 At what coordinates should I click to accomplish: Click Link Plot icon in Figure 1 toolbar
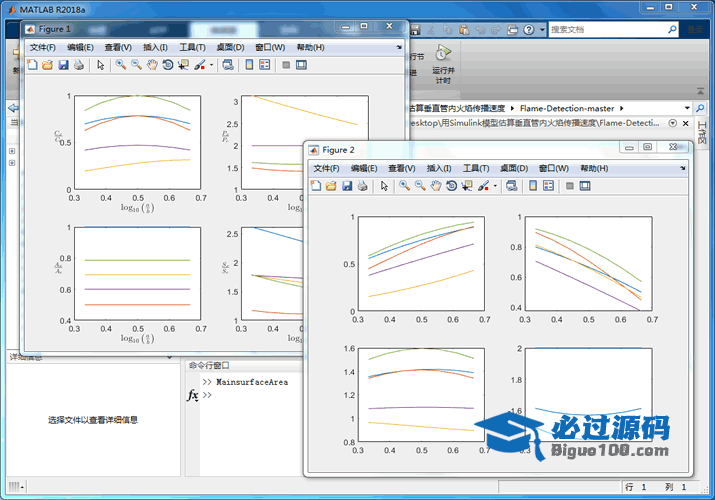(x=228, y=65)
